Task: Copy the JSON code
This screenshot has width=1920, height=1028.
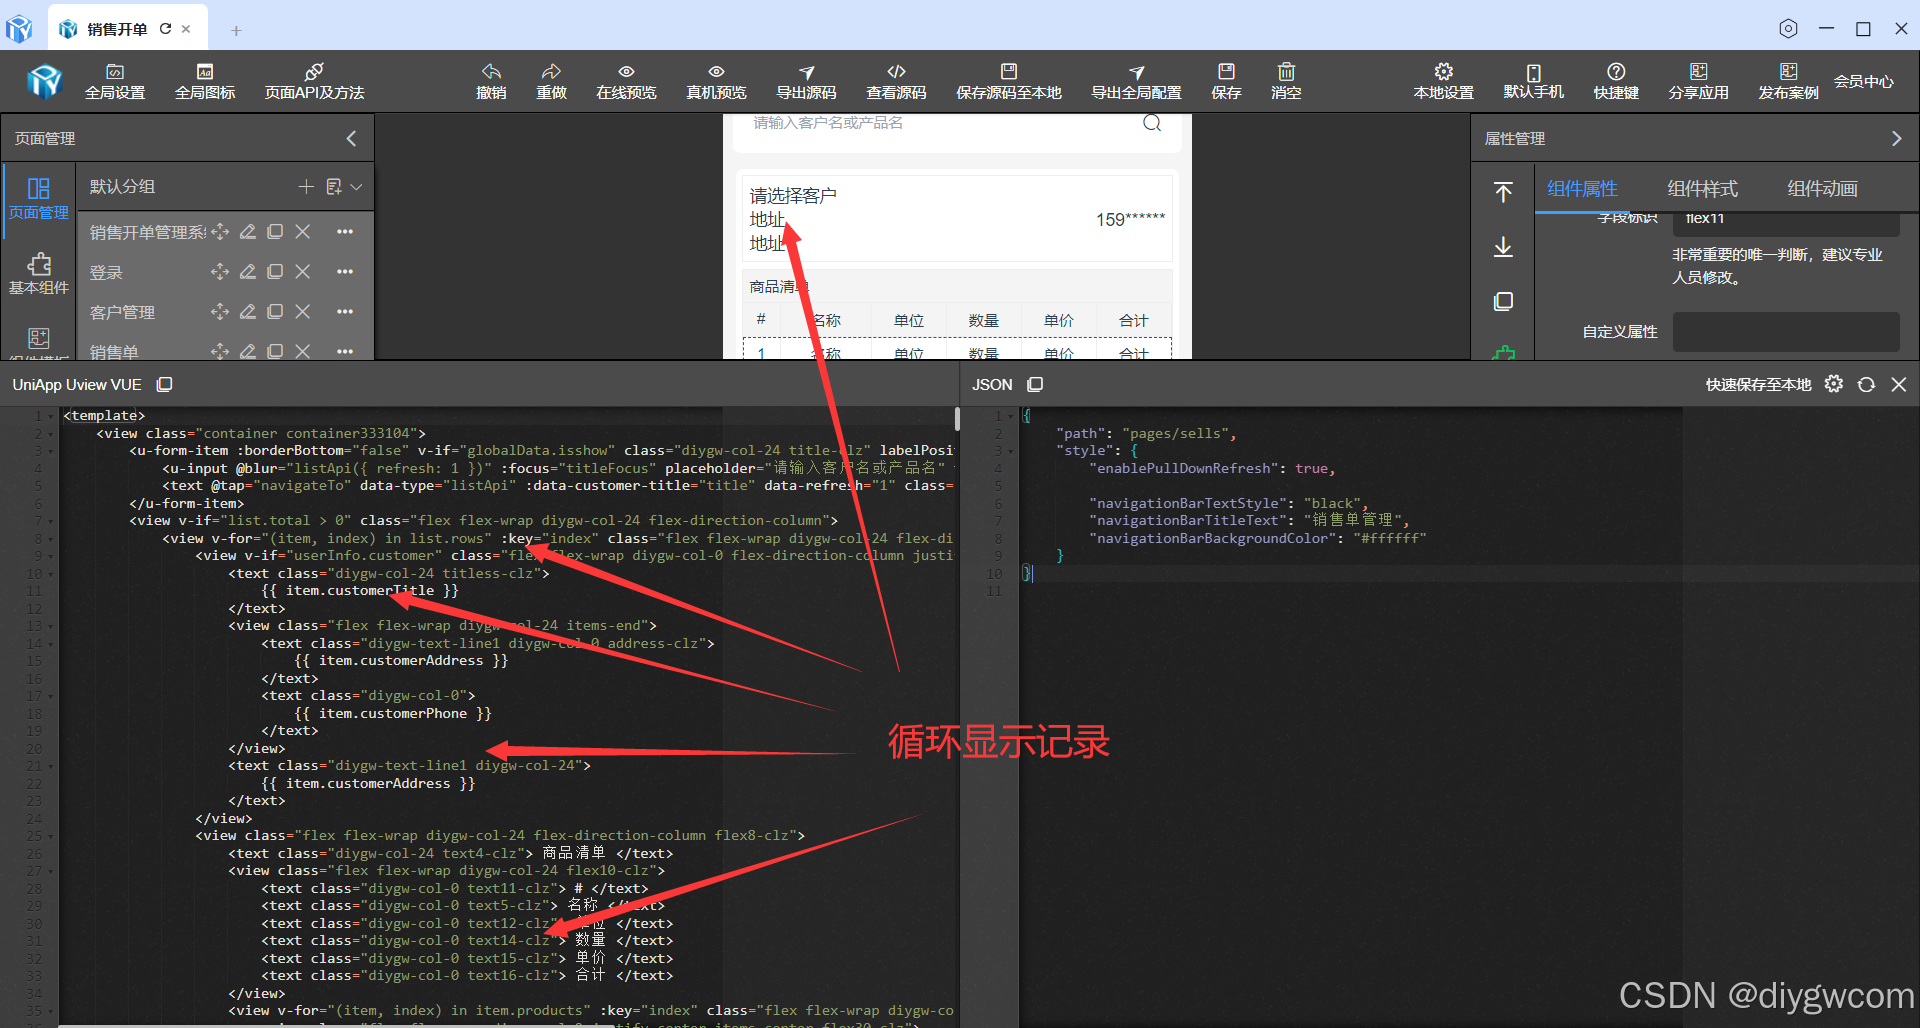Action: [1036, 384]
